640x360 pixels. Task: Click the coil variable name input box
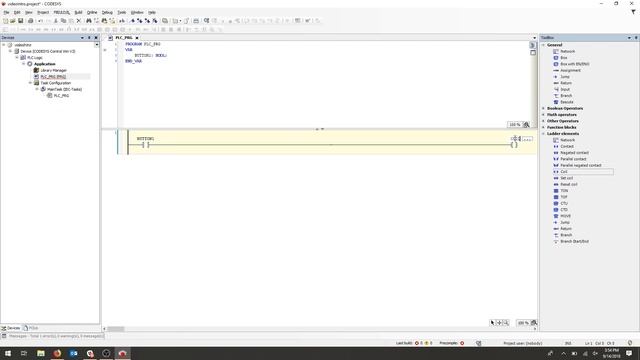click(516, 139)
